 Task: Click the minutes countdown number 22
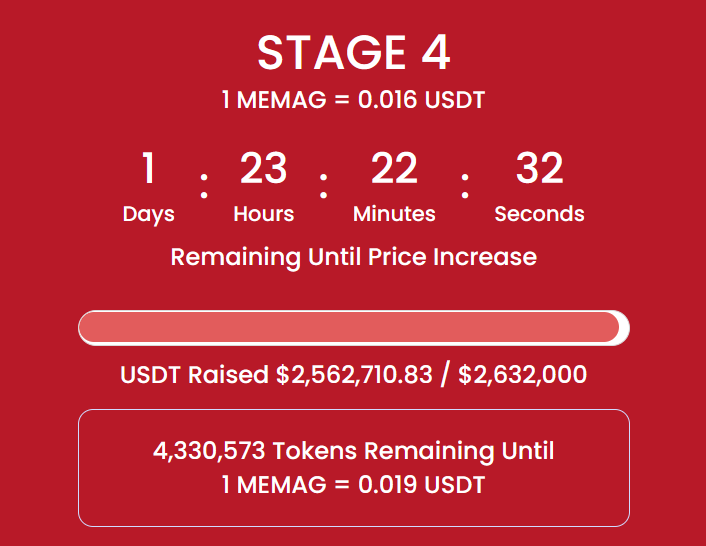pyautogui.click(x=394, y=168)
